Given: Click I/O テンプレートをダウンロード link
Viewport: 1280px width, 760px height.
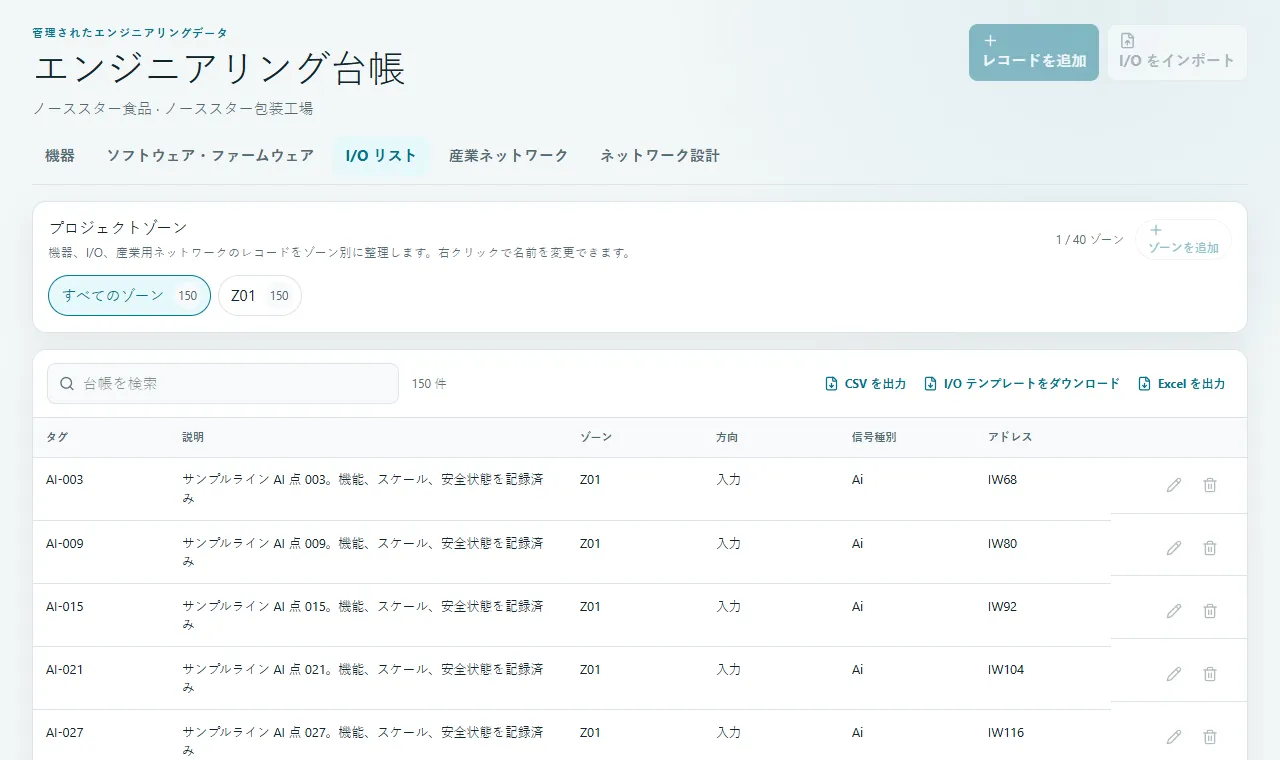Looking at the screenshot, I should tap(1022, 384).
